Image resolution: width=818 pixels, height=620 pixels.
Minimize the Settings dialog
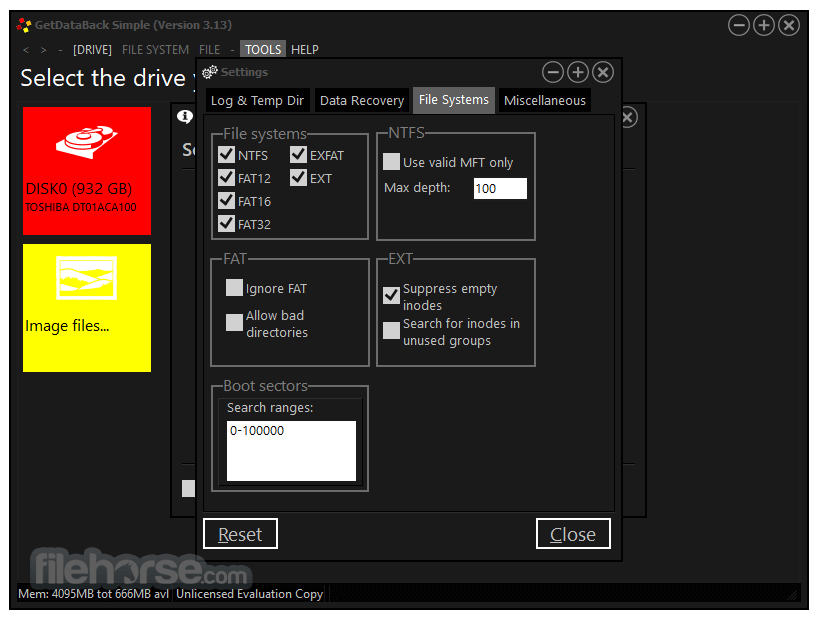(x=552, y=72)
